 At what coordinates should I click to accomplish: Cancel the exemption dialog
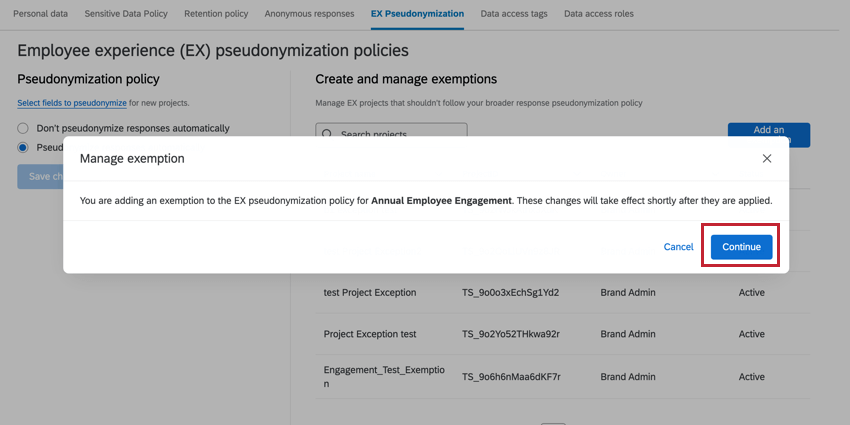coord(678,247)
